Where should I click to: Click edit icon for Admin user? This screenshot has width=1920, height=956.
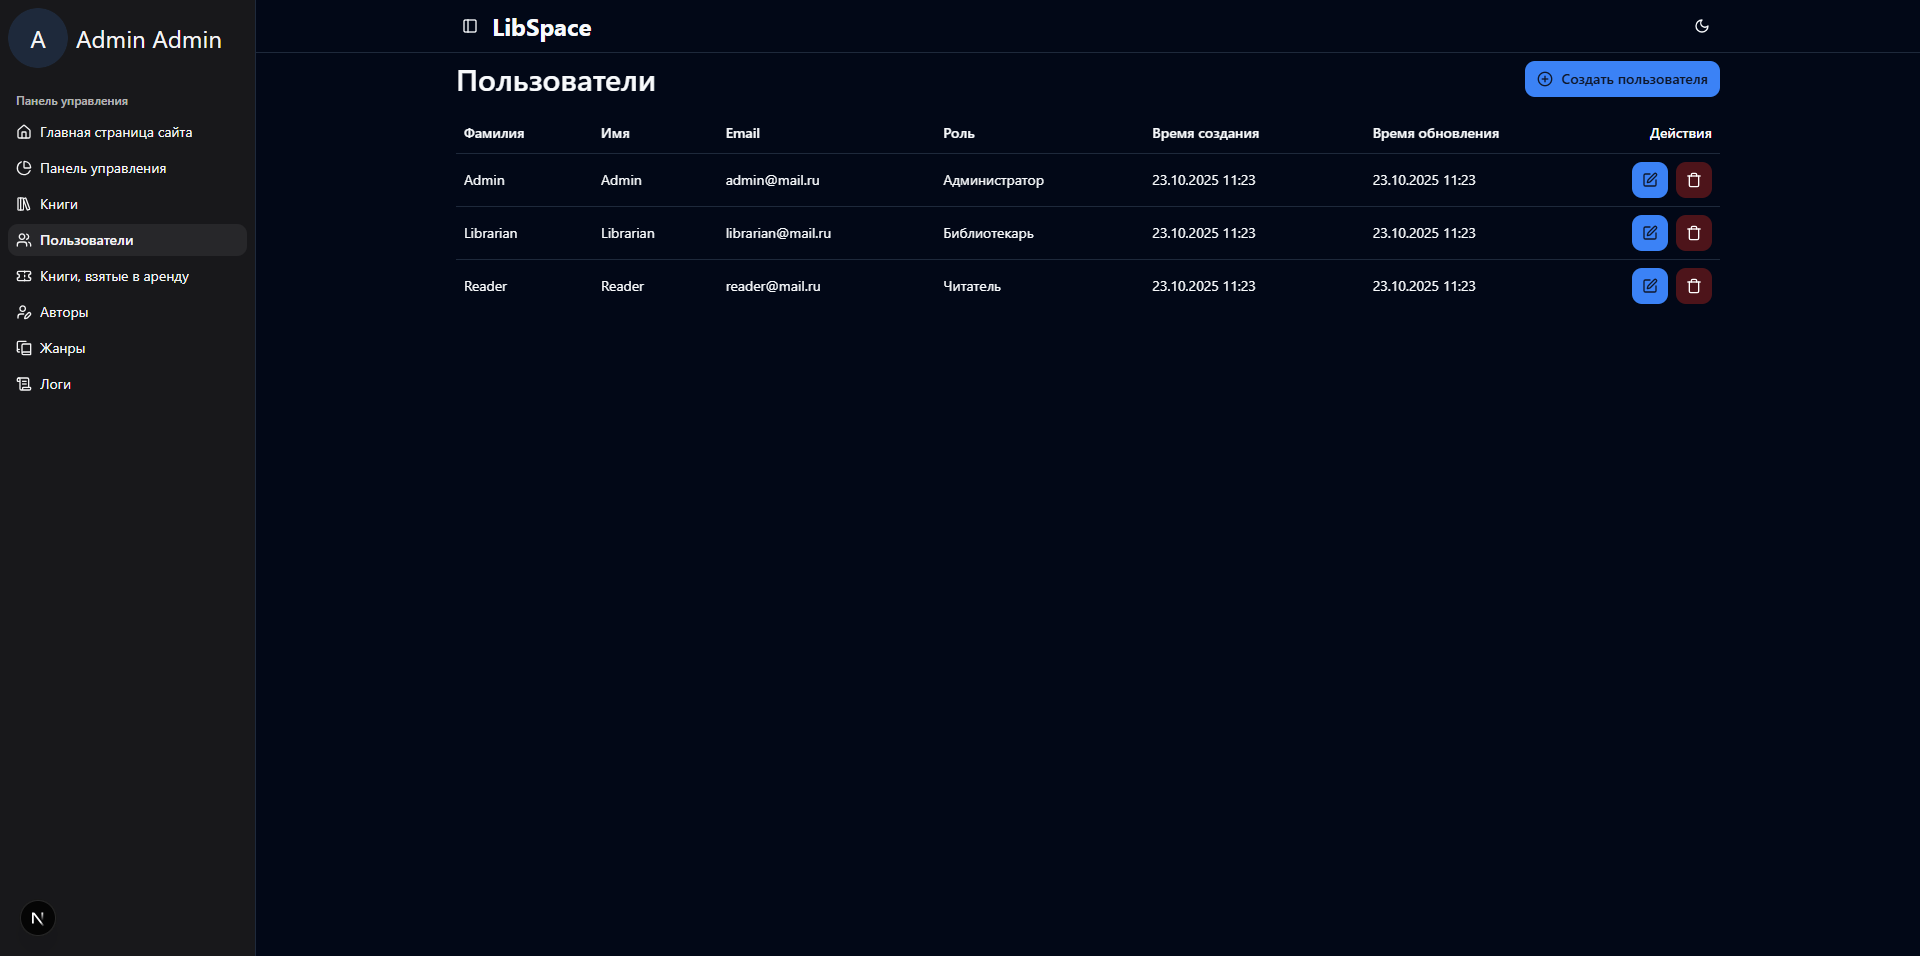[x=1649, y=180]
